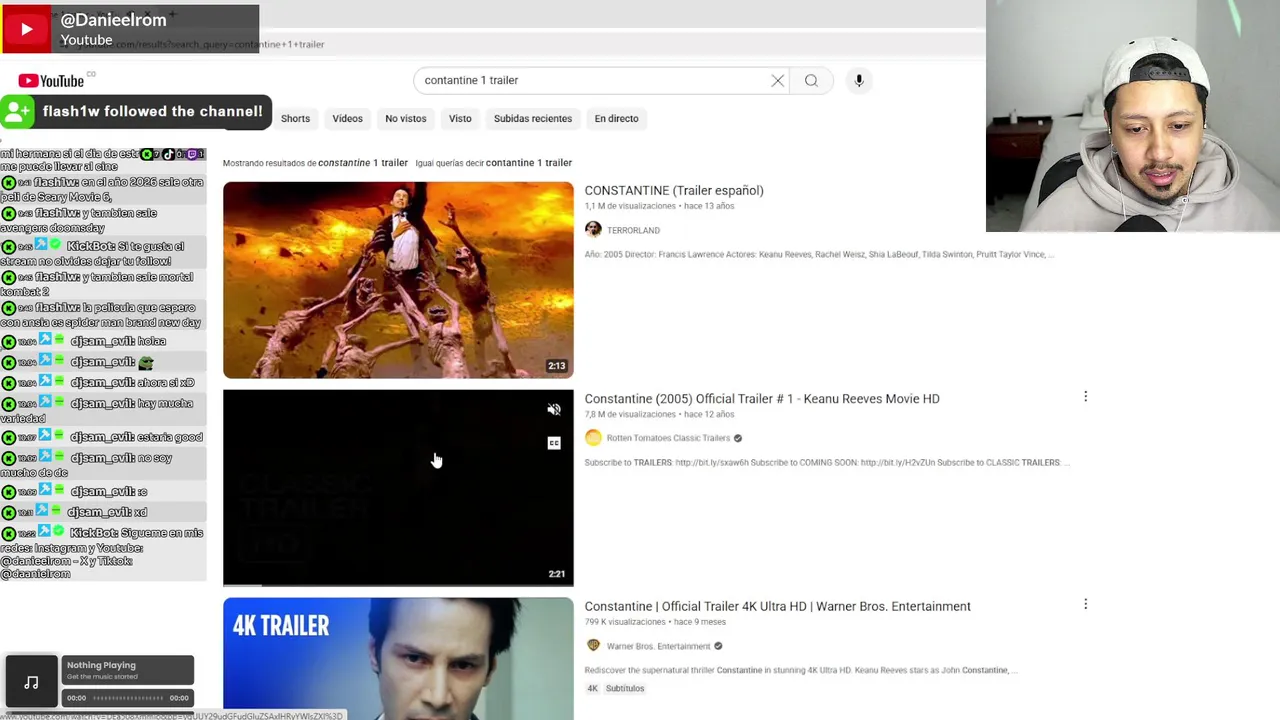
Task: Click the Subtítulos badge
Action: [x=625, y=688]
